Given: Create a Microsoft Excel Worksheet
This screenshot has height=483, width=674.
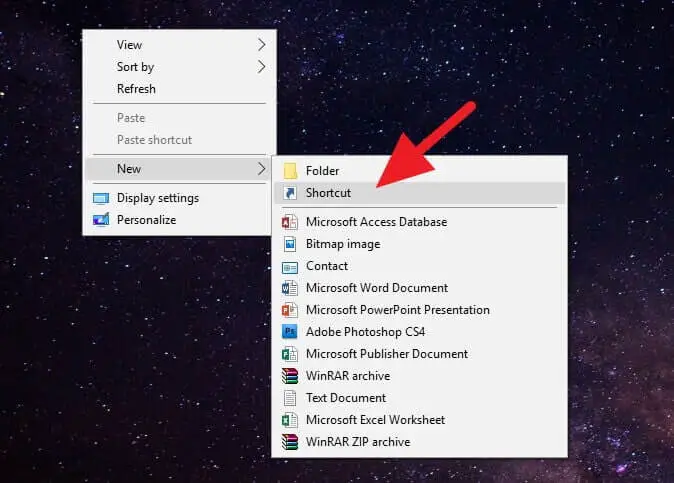Looking at the screenshot, I should coord(420,420).
